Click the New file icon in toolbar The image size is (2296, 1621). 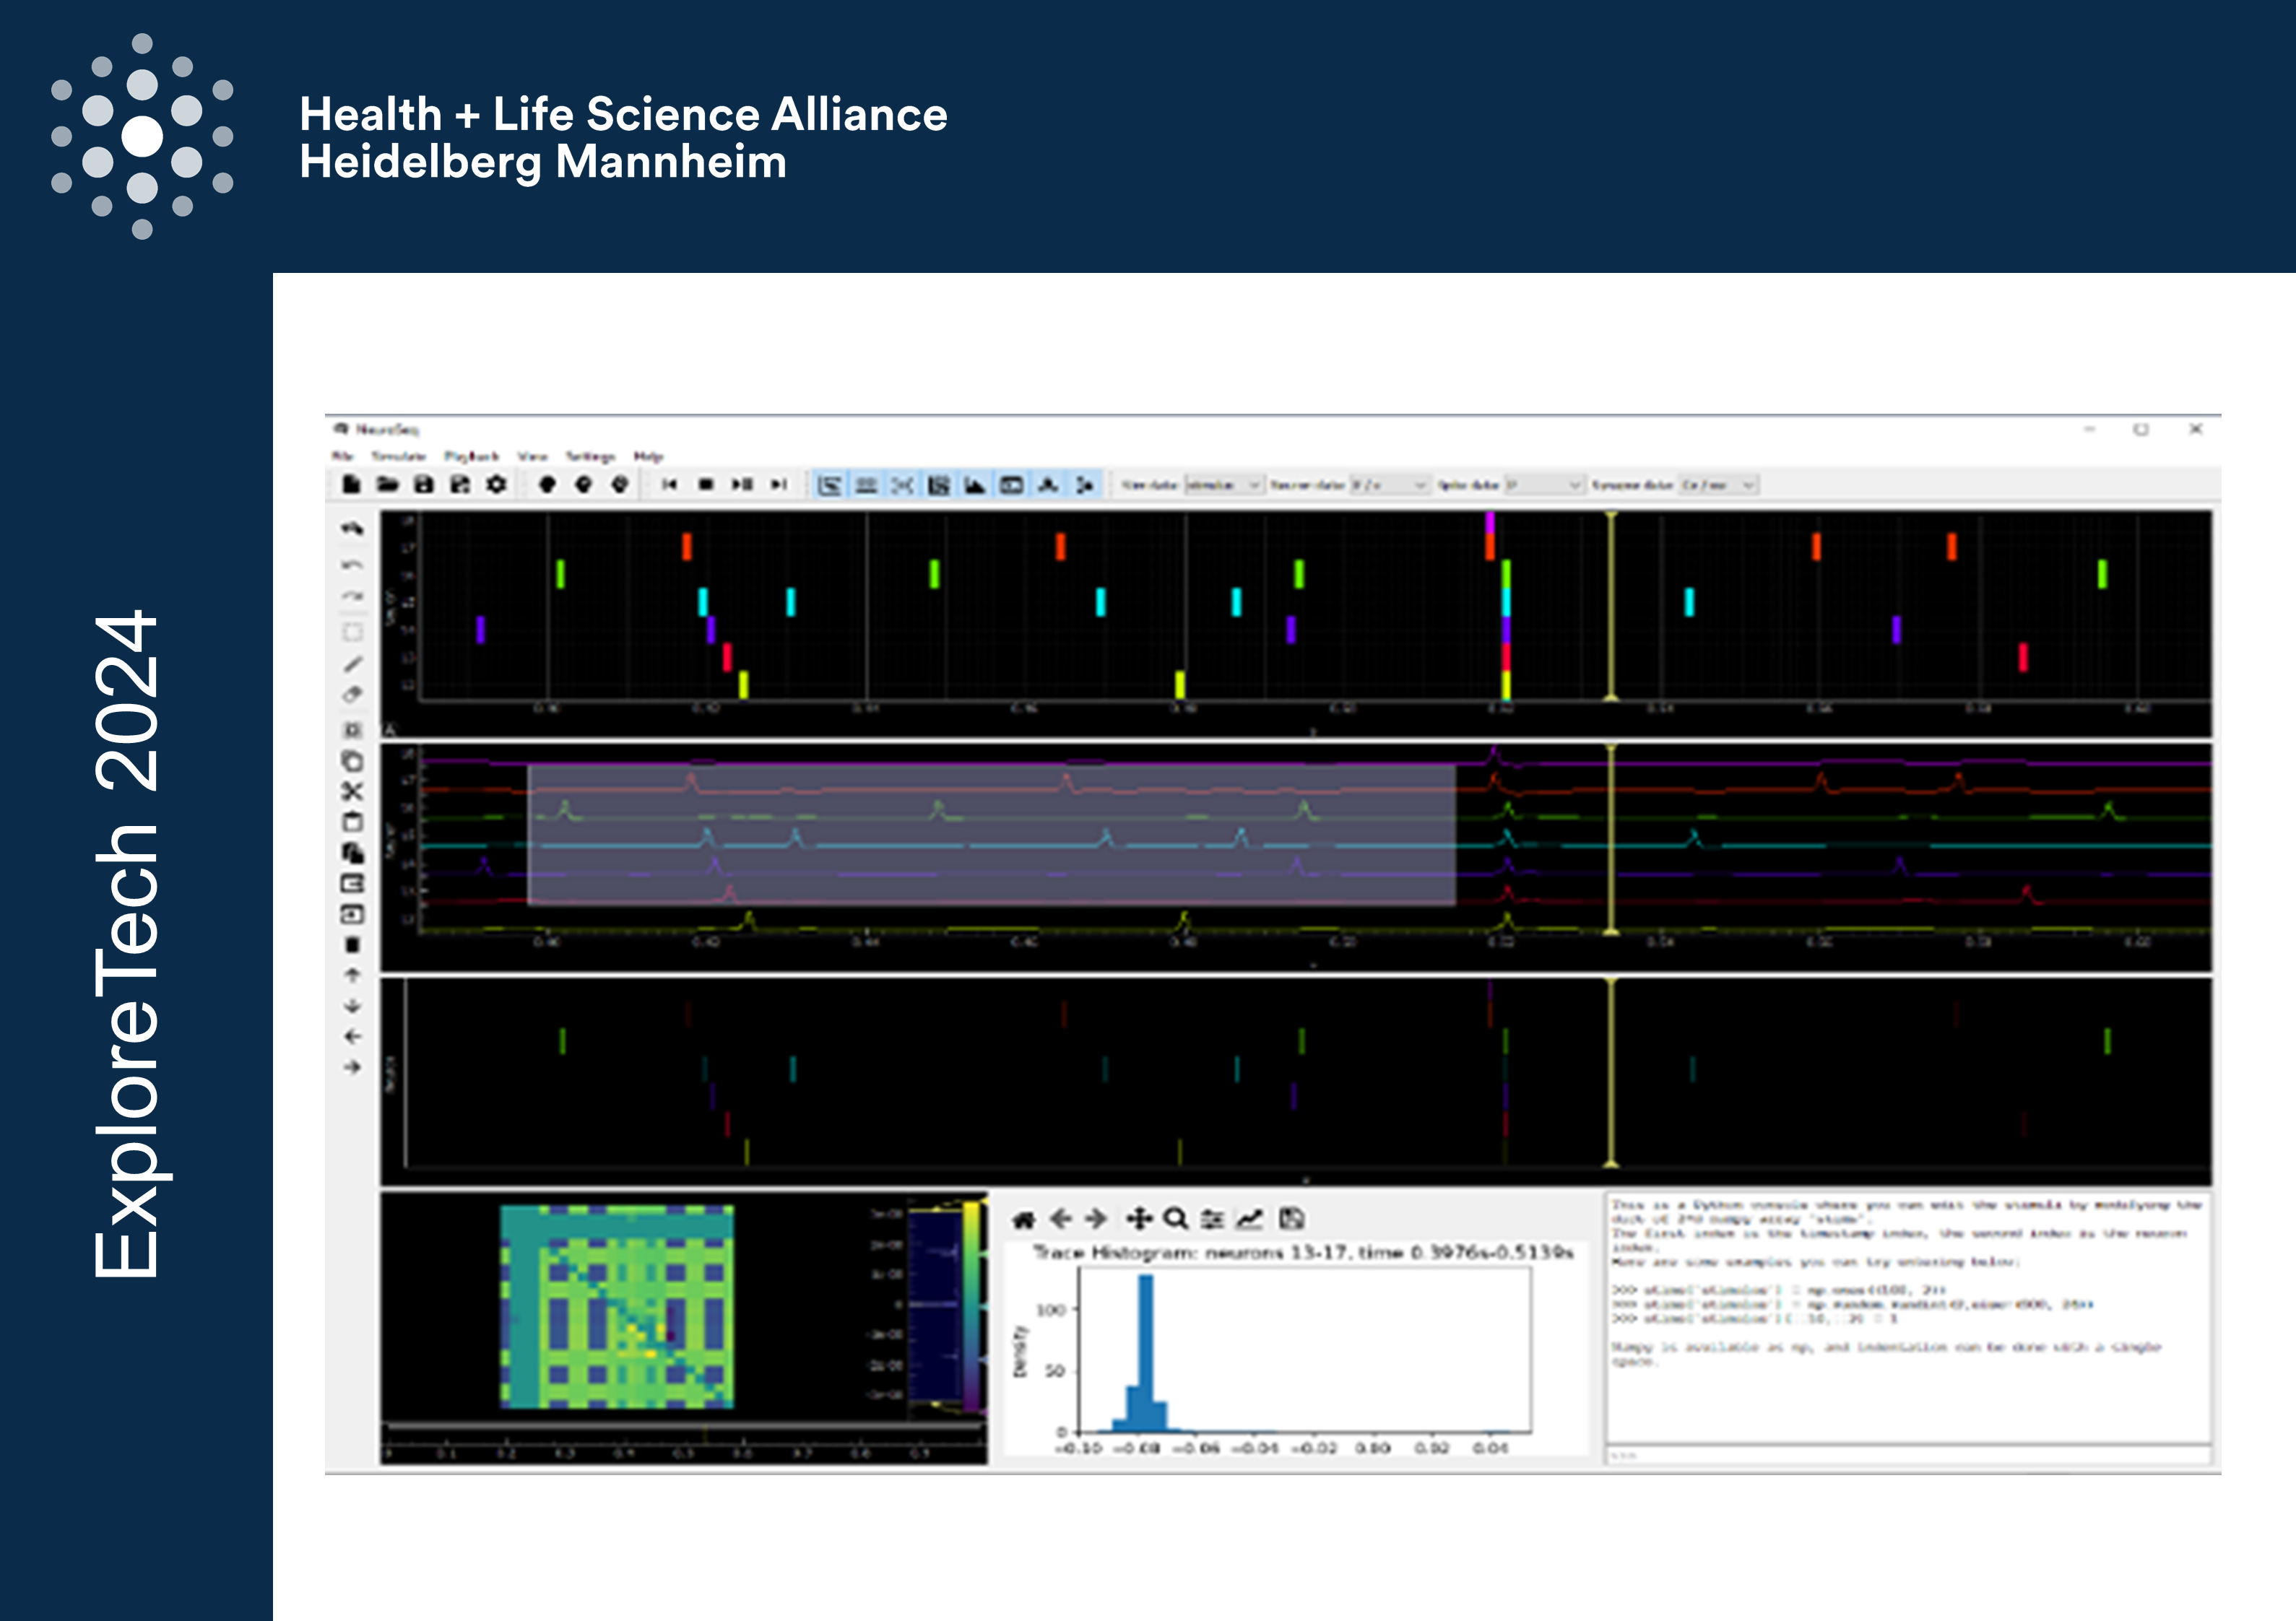point(351,485)
